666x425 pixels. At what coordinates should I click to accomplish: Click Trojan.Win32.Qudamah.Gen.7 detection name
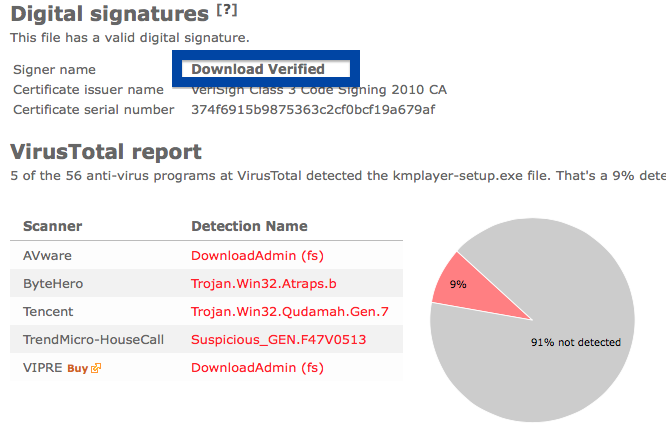pos(290,312)
